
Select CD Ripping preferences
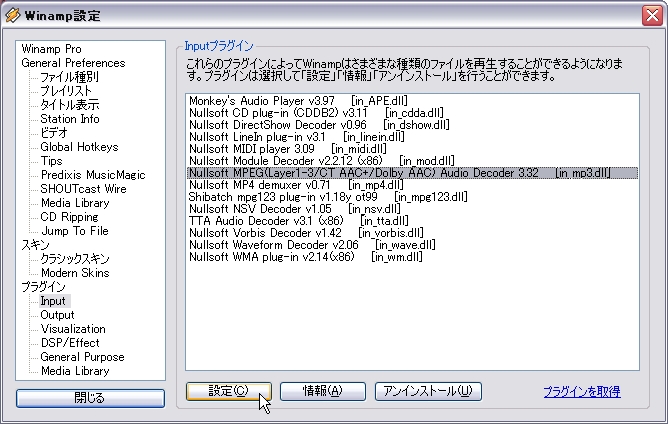click(69, 217)
